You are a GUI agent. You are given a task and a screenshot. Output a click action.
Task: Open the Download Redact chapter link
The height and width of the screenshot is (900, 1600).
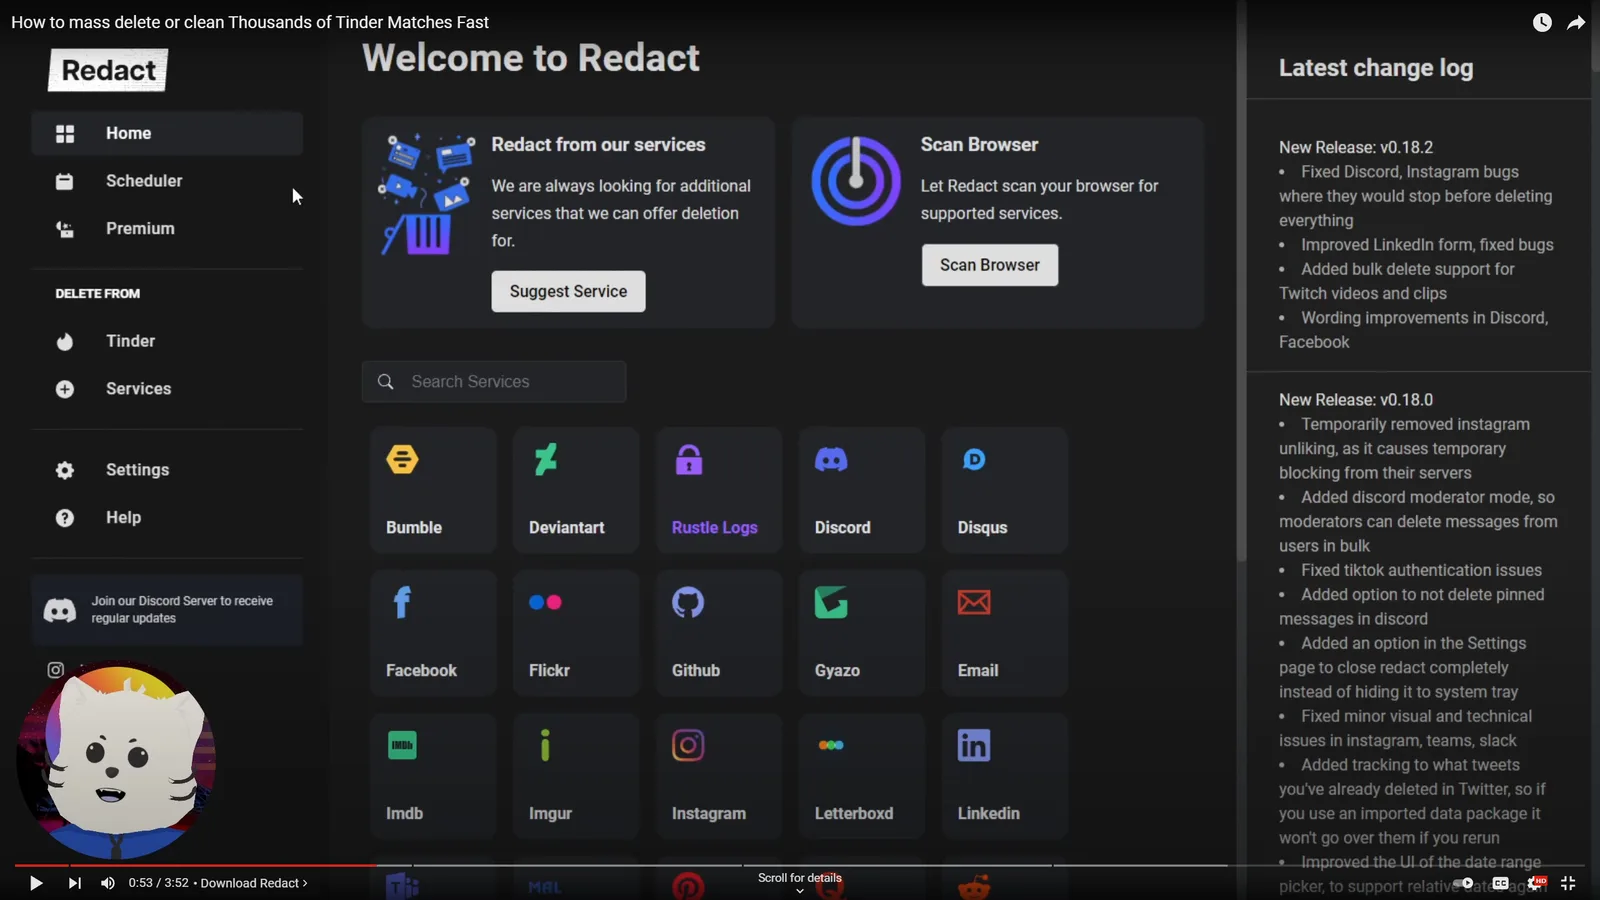tap(254, 883)
